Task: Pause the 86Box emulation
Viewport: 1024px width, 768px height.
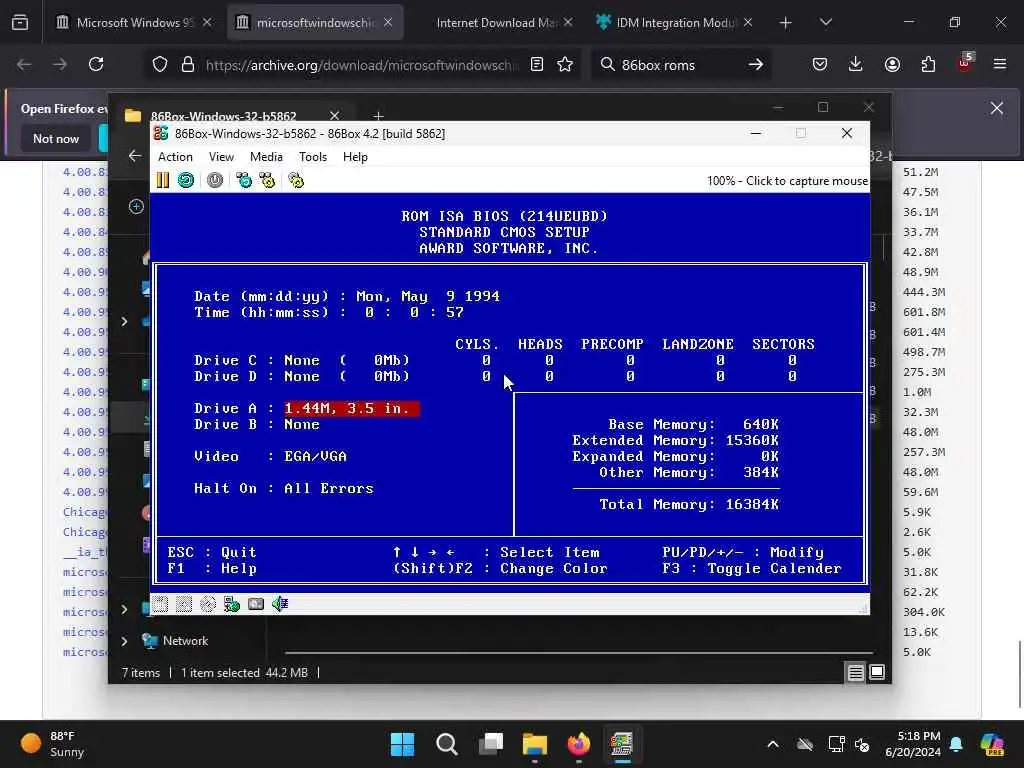Action: [163, 180]
